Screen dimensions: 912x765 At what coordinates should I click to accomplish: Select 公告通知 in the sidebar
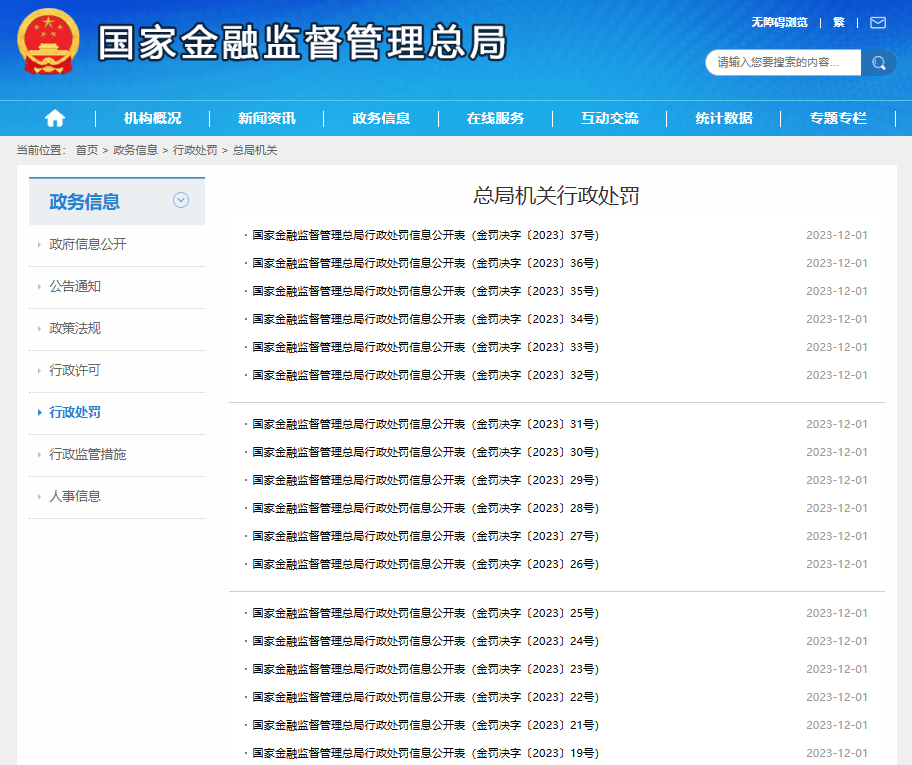(x=74, y=286)
